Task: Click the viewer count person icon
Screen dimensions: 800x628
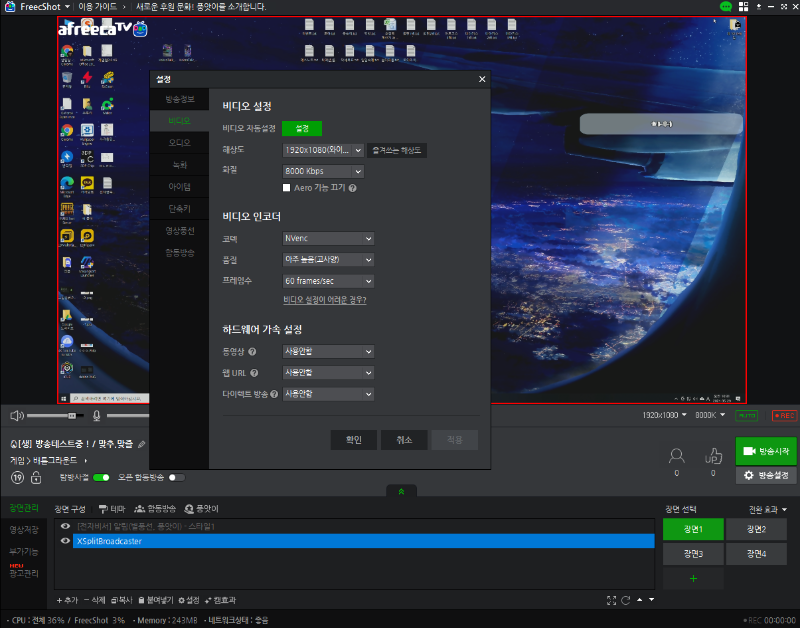Action: (x=677, y=455)
